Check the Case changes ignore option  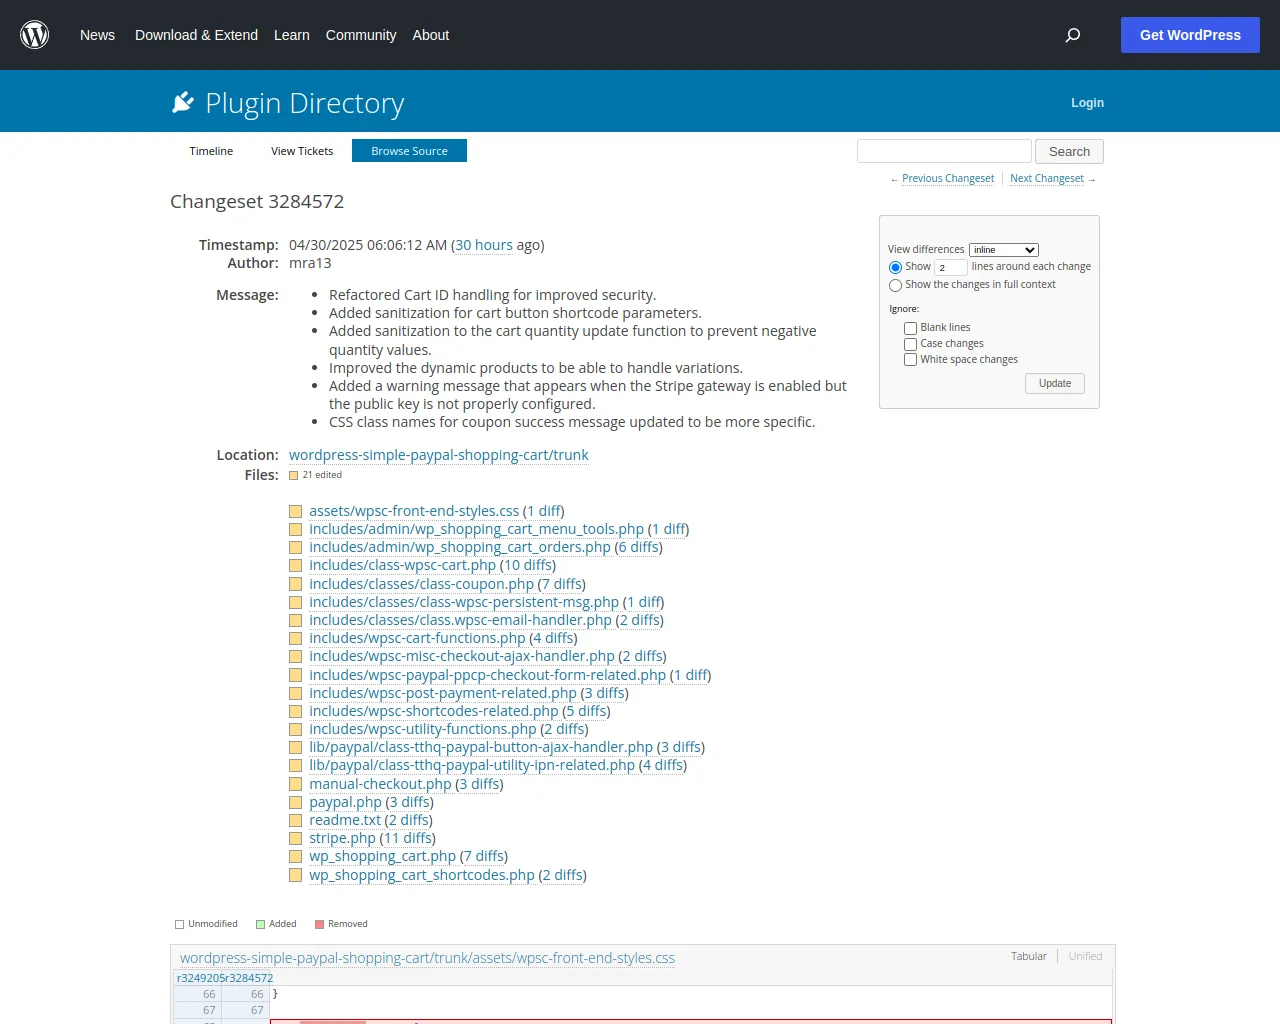[x=910, y=344]
